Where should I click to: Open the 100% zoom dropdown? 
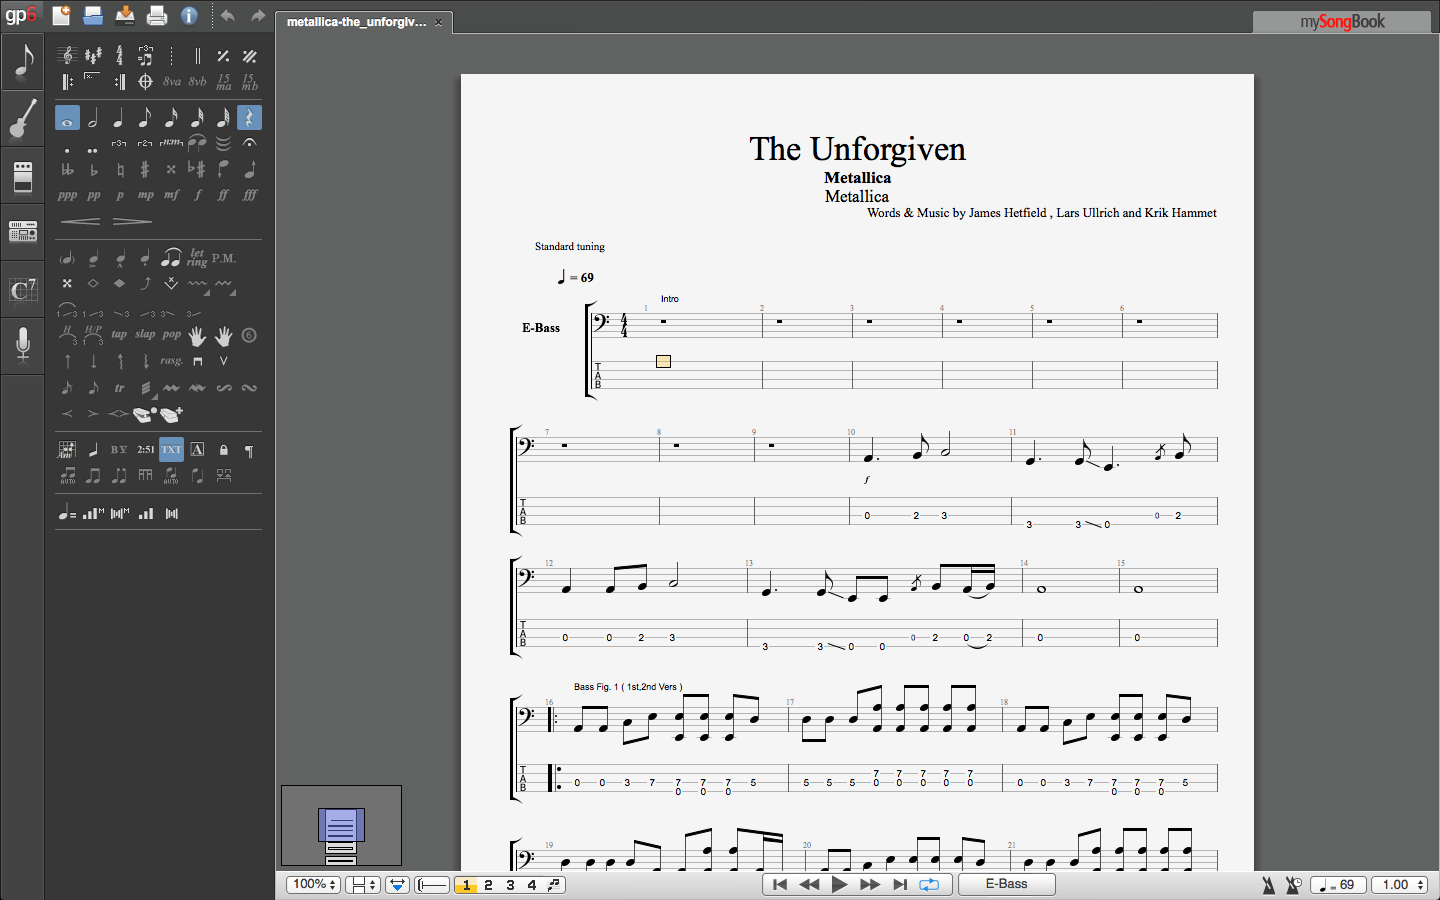point(313,885)
